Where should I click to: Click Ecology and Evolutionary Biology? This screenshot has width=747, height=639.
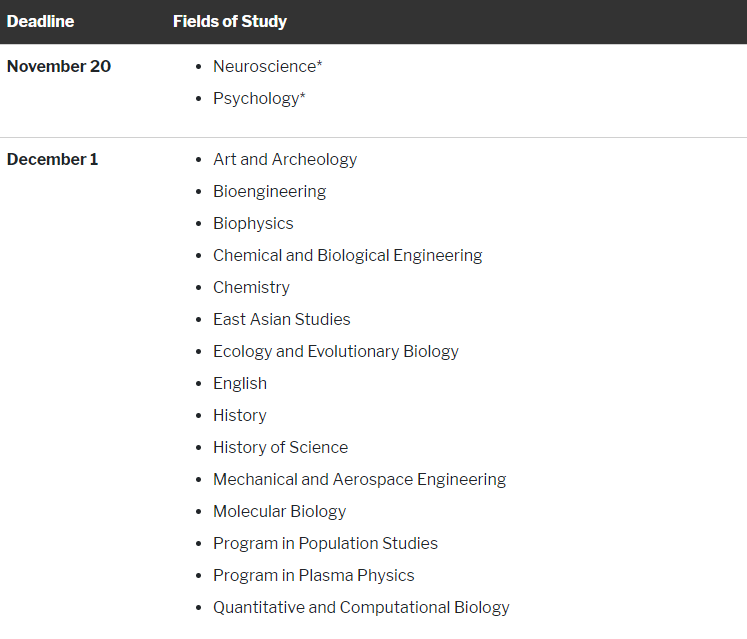pyautogui.click(x=336, y=351)
